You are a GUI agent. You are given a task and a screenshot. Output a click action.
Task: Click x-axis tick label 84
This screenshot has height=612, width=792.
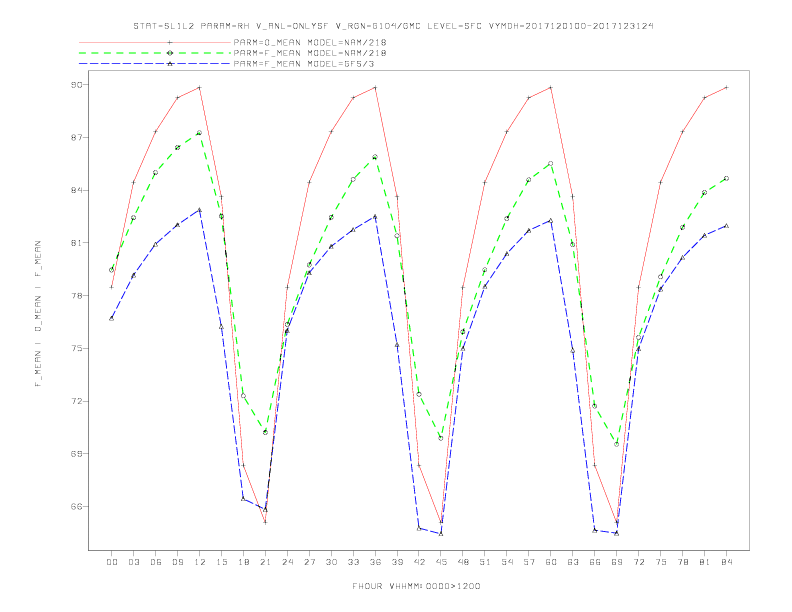pos(727,562)
